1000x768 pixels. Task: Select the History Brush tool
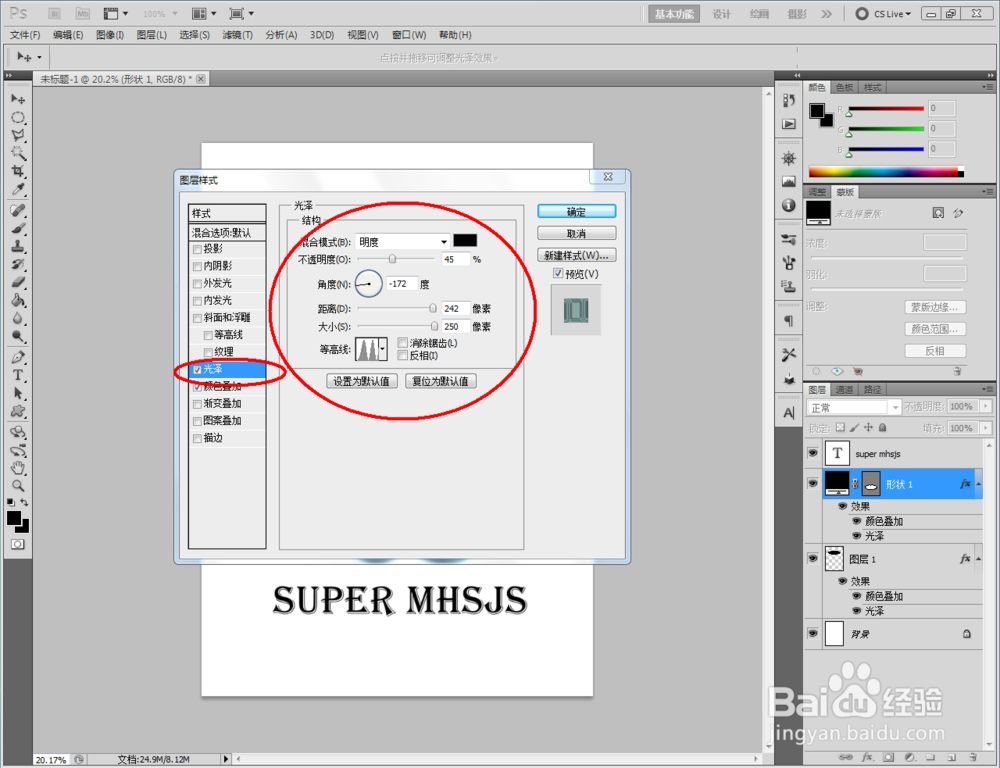(x=18, y=263)
